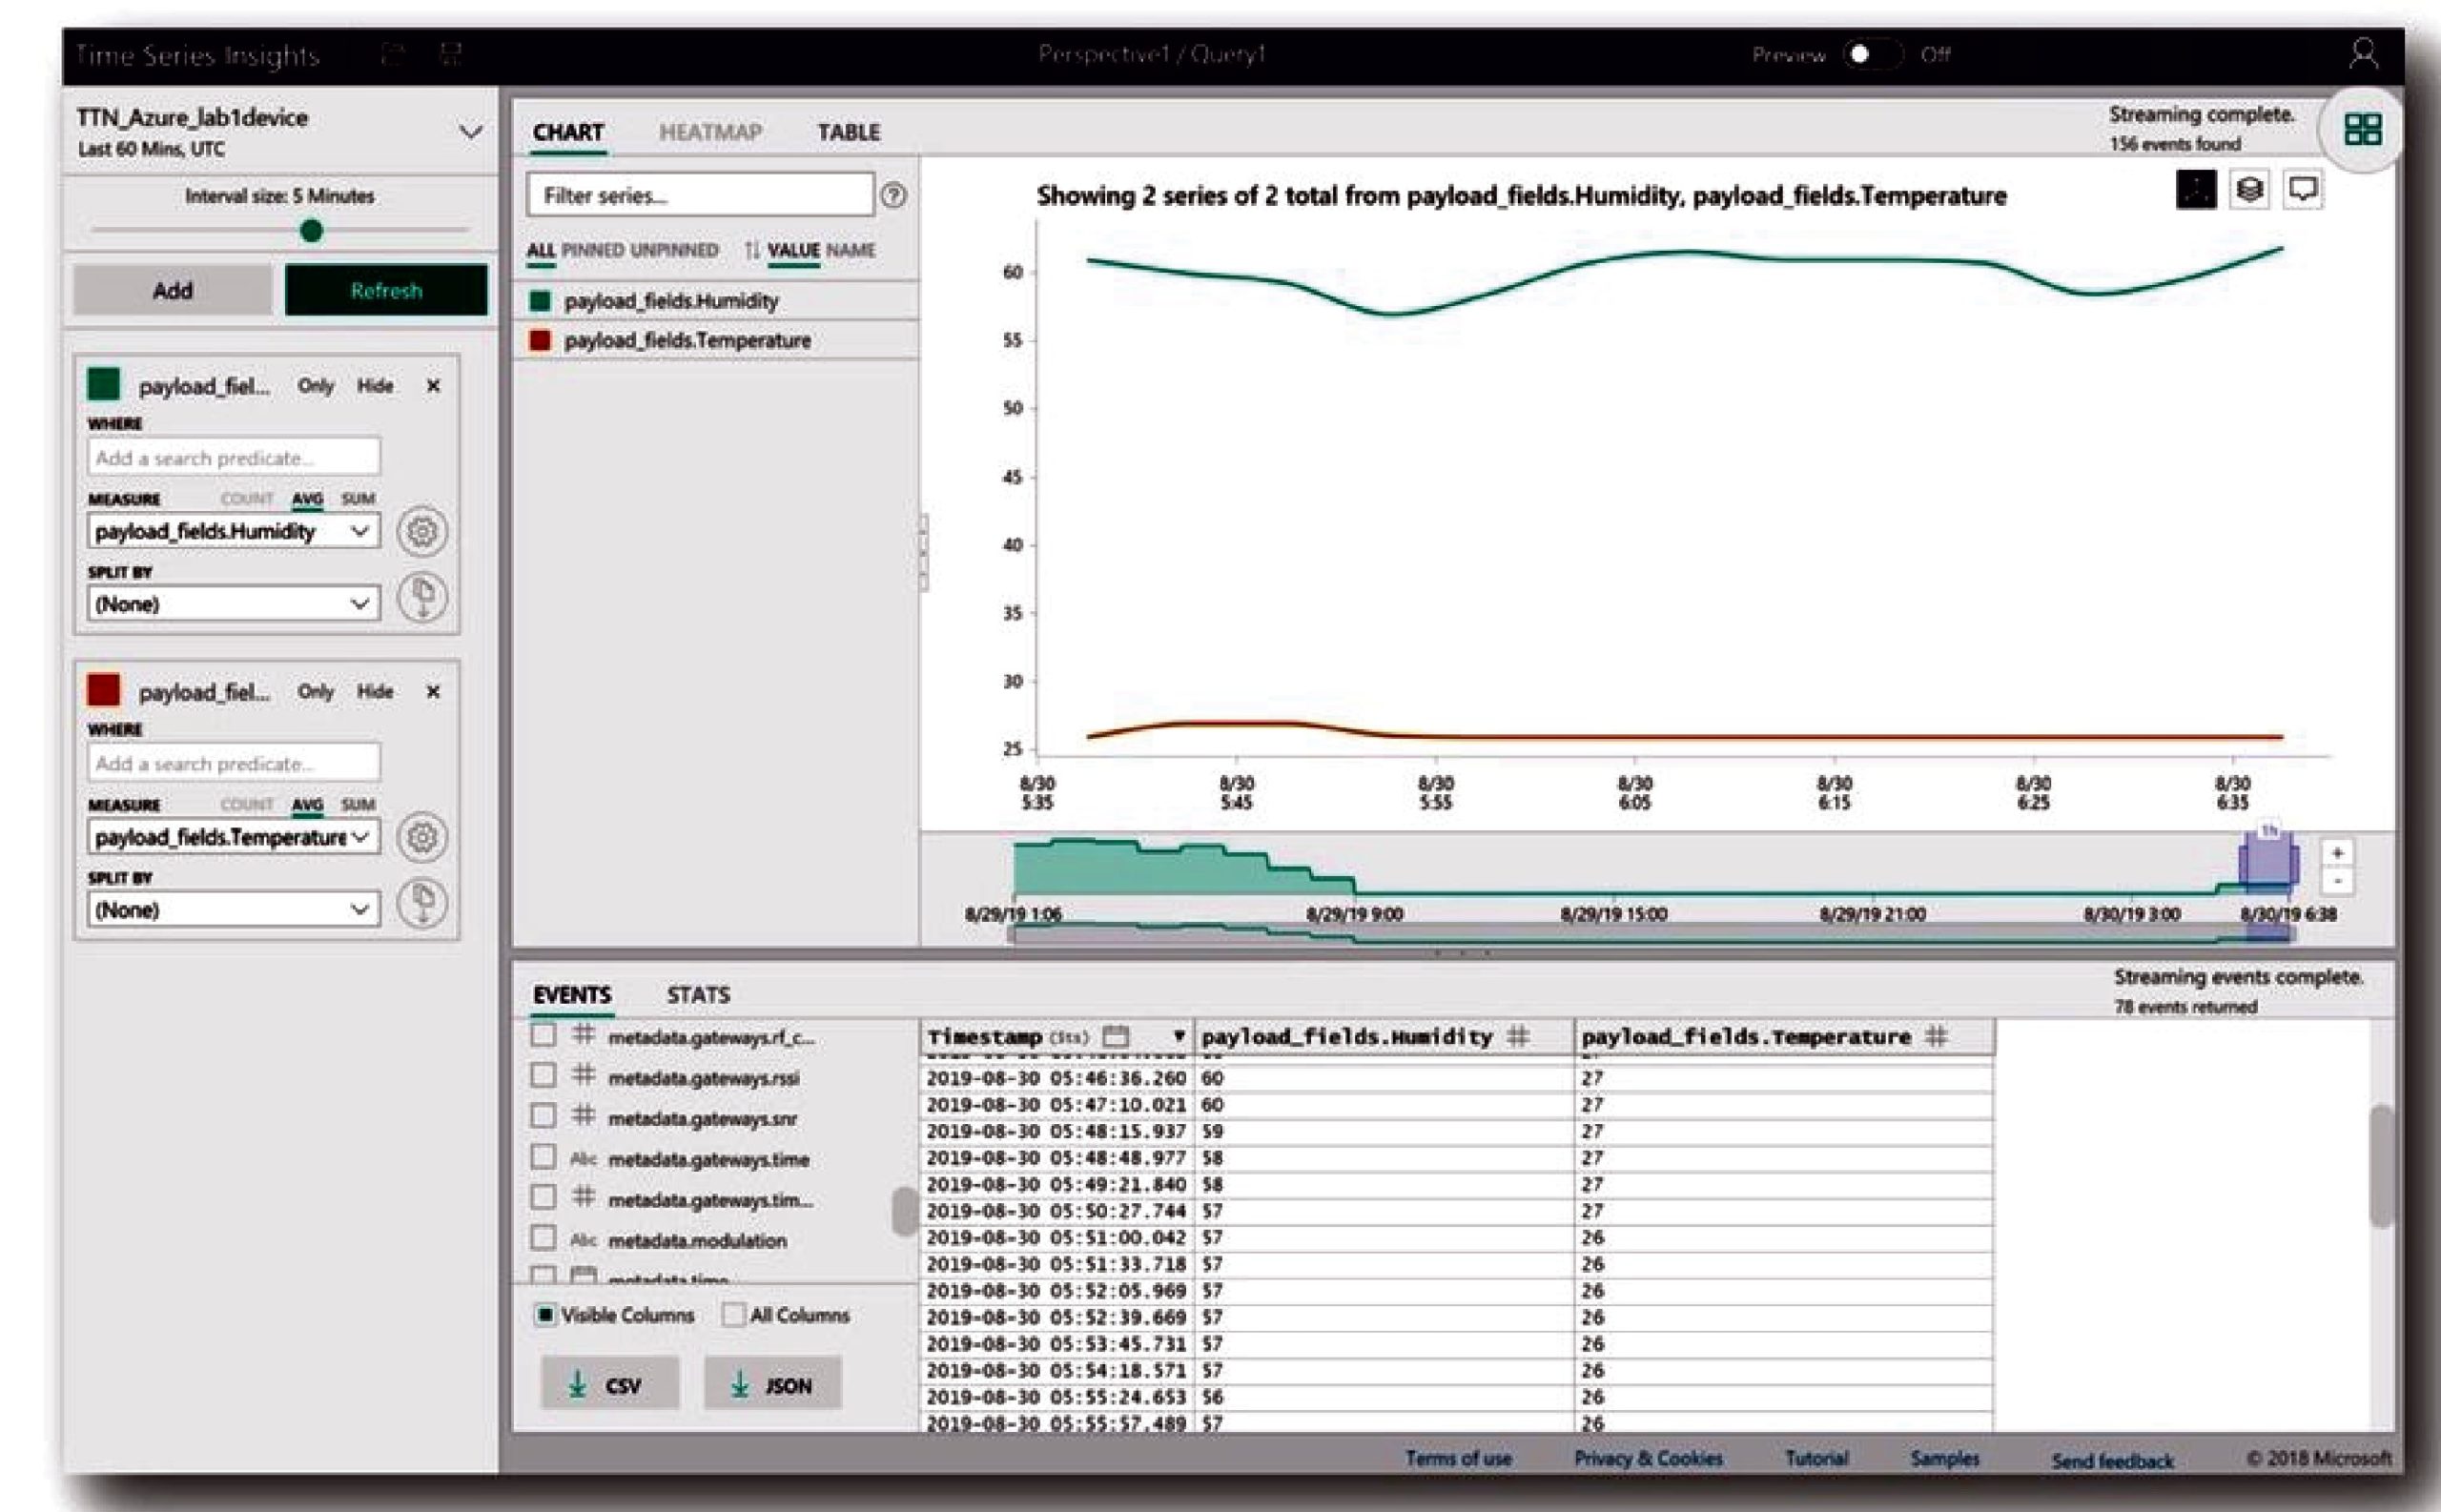The image size is (2441, 1512).
Task: Click the Add button
Action: pyautogui.click(x=172, y=291)
